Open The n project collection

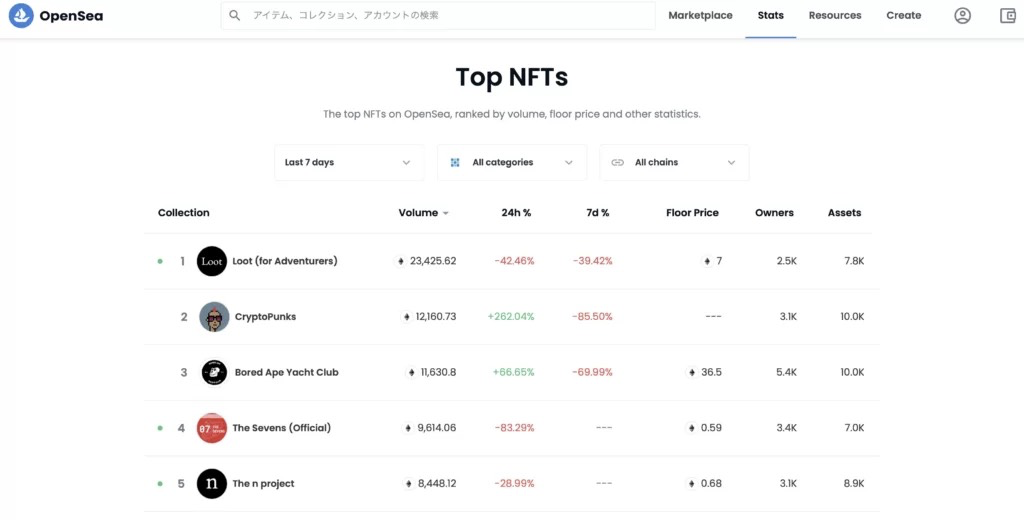(263, 483)
